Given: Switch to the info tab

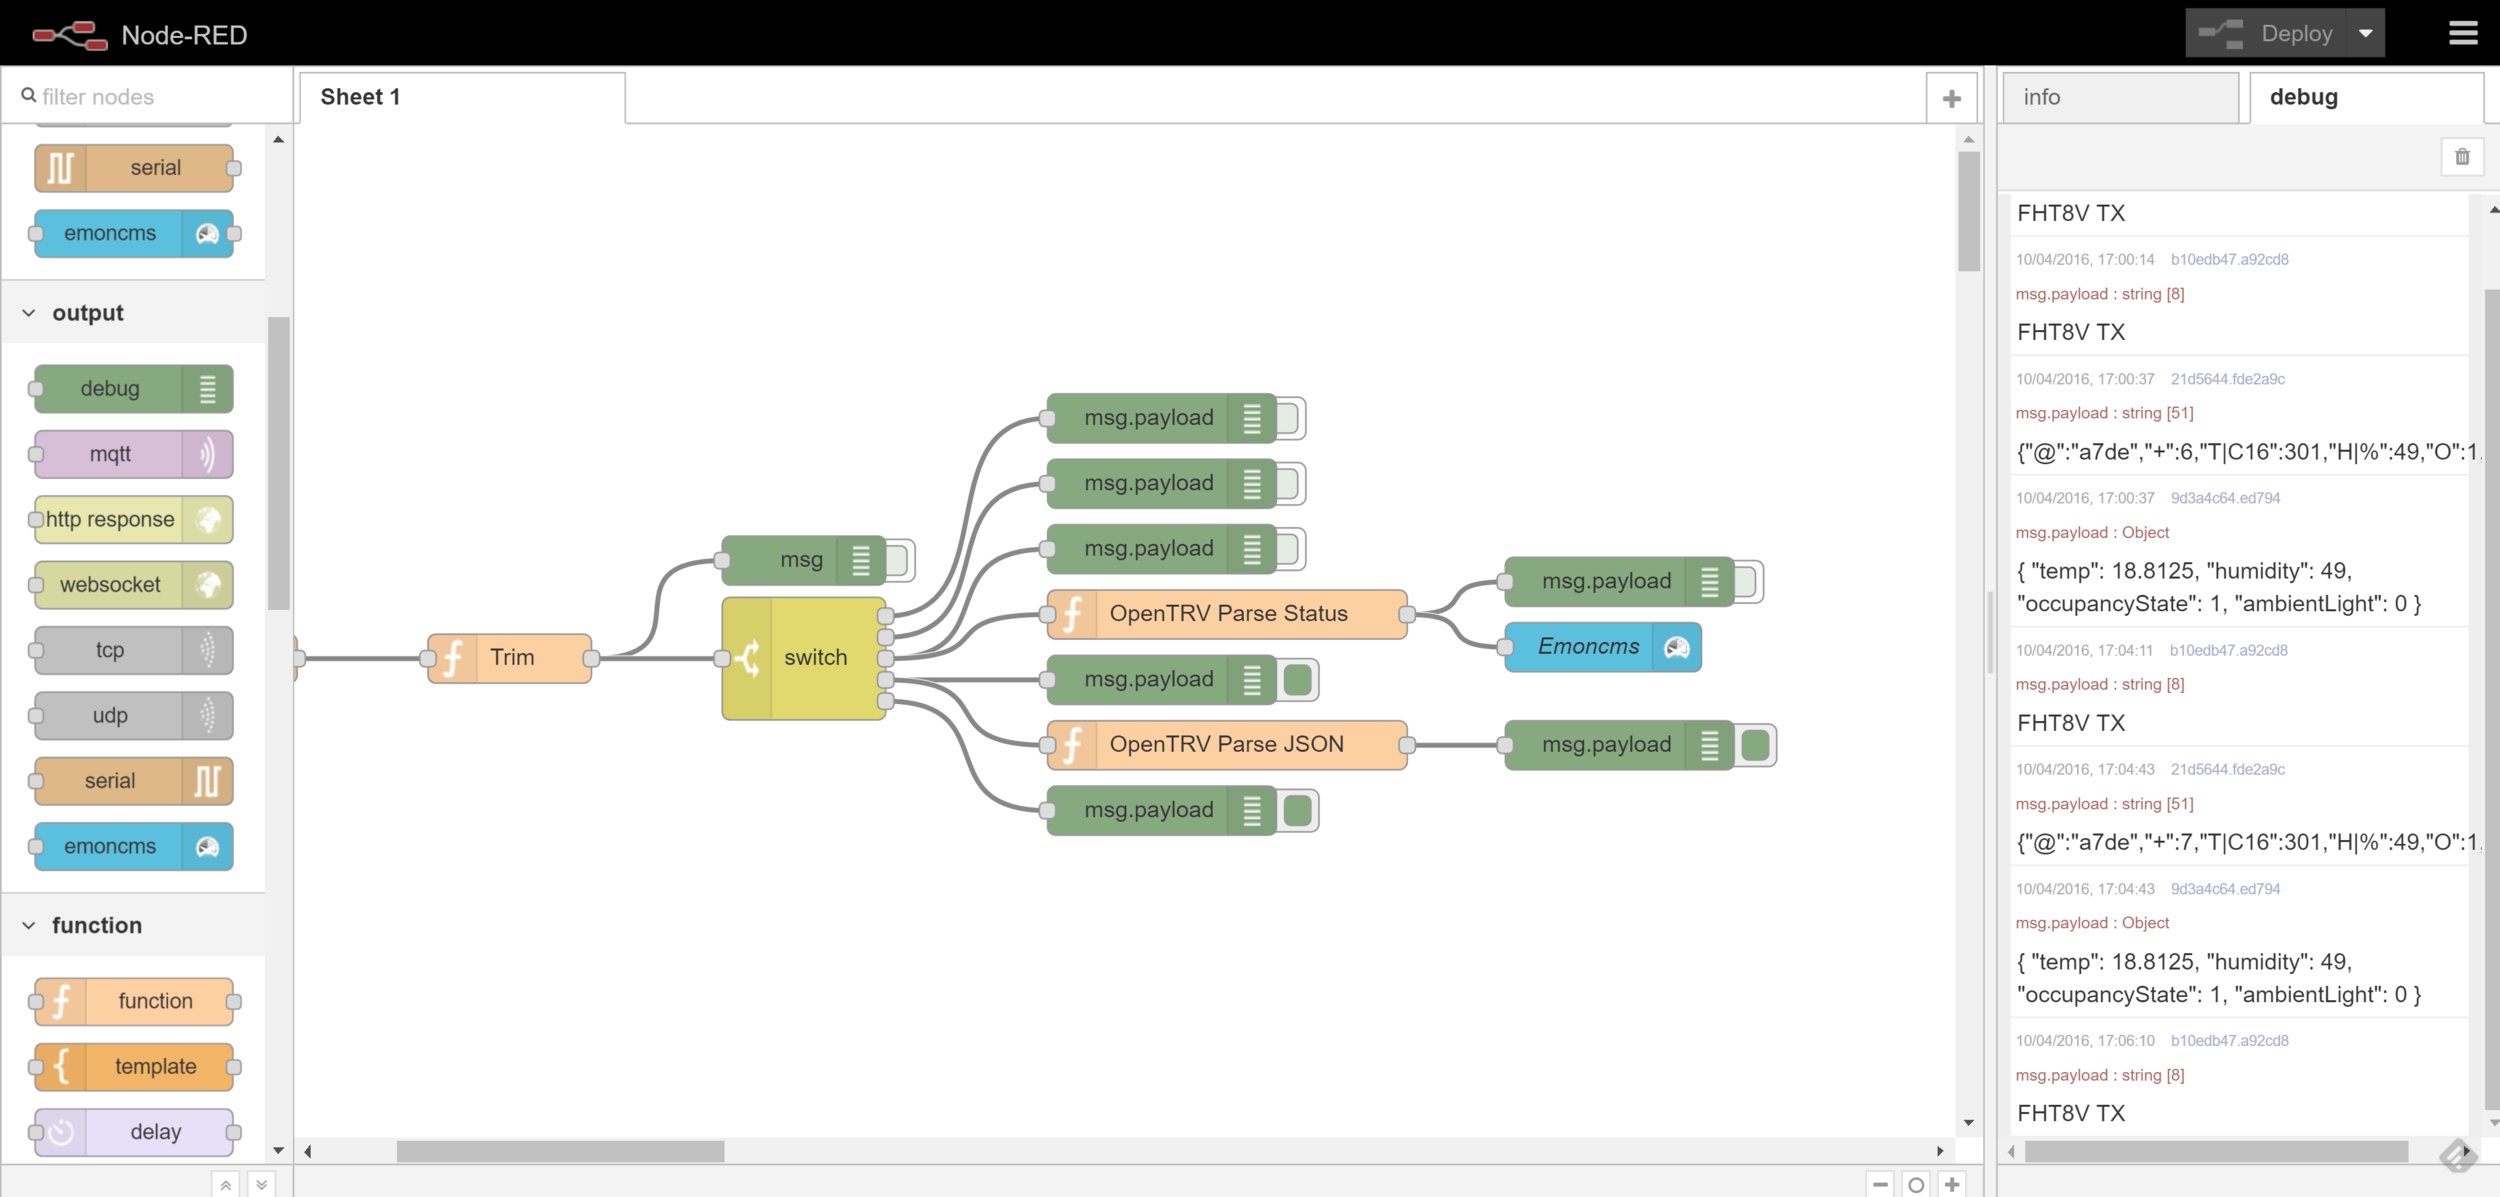Looking at the screenshot, I should point(2120,97).
